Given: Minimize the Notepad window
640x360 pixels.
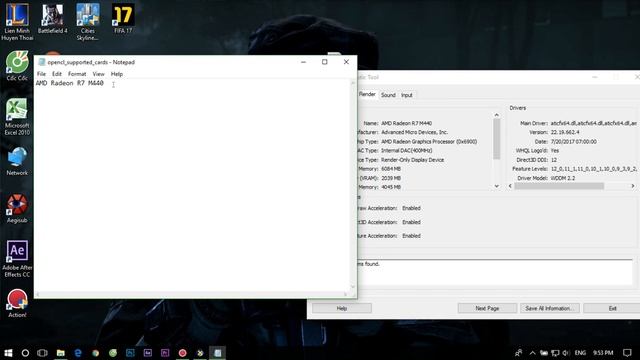Looking at the screenshot, I should pos(303,62).
